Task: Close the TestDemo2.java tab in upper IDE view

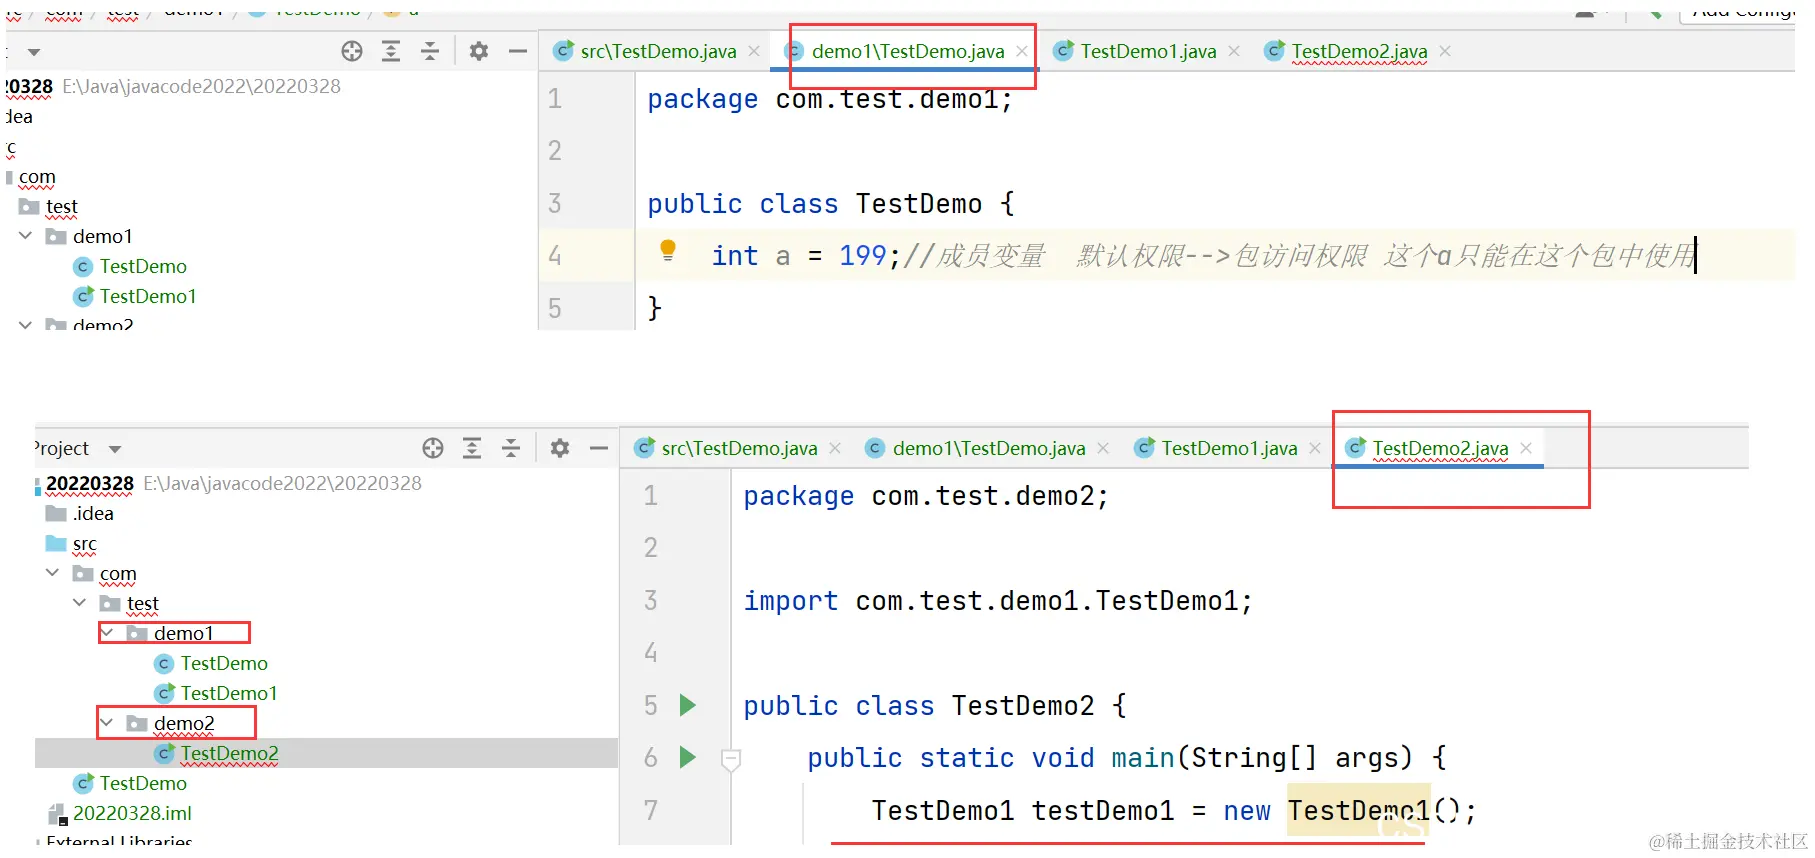Action: pyautogui.click(x=1445, y=51)
